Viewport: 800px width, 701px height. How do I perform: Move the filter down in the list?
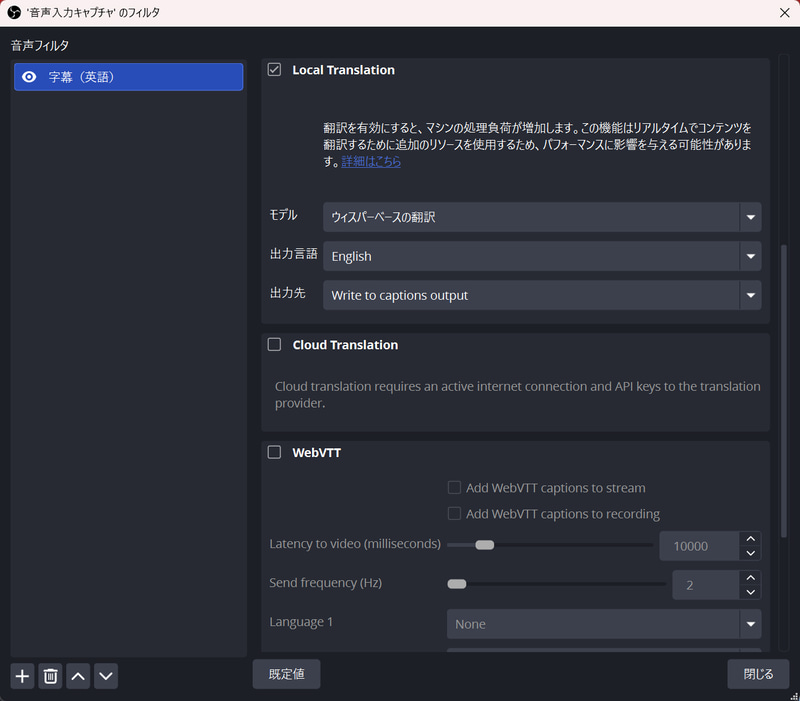tap(105, 676)
